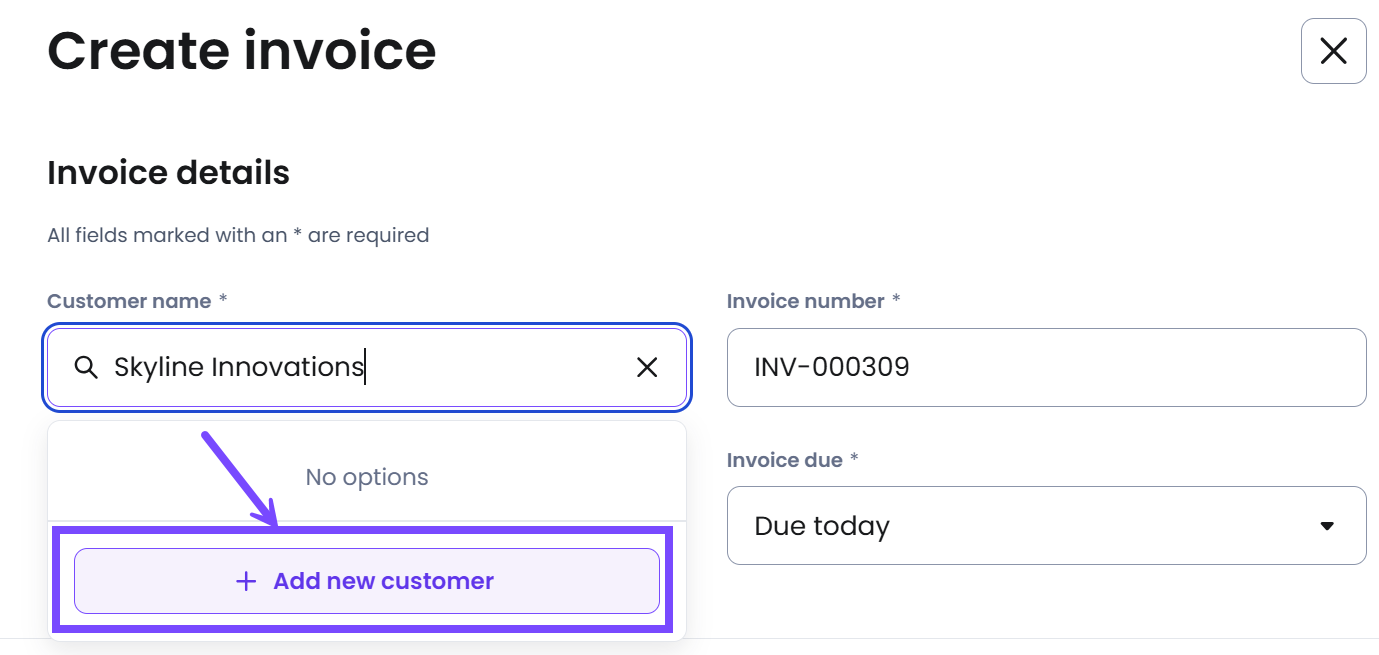Close the Create invoice dialog
This screenshot has height=655, width=1379.
click(x=1333, y=51)
